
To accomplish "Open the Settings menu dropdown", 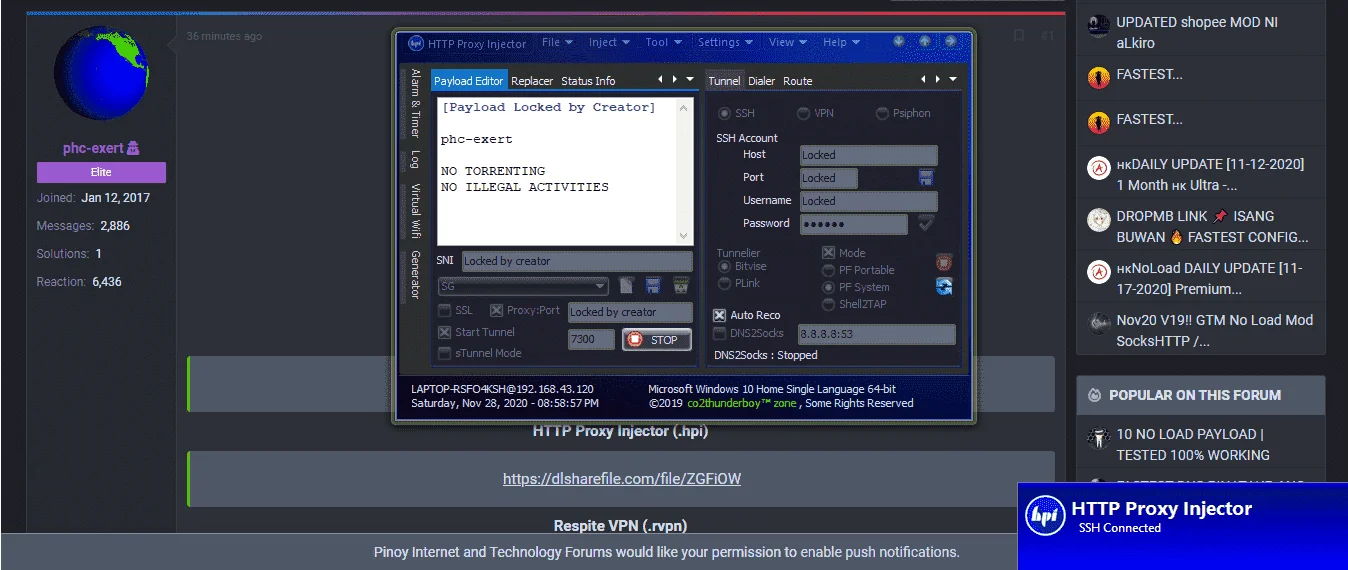I will (x=725, y=42).
